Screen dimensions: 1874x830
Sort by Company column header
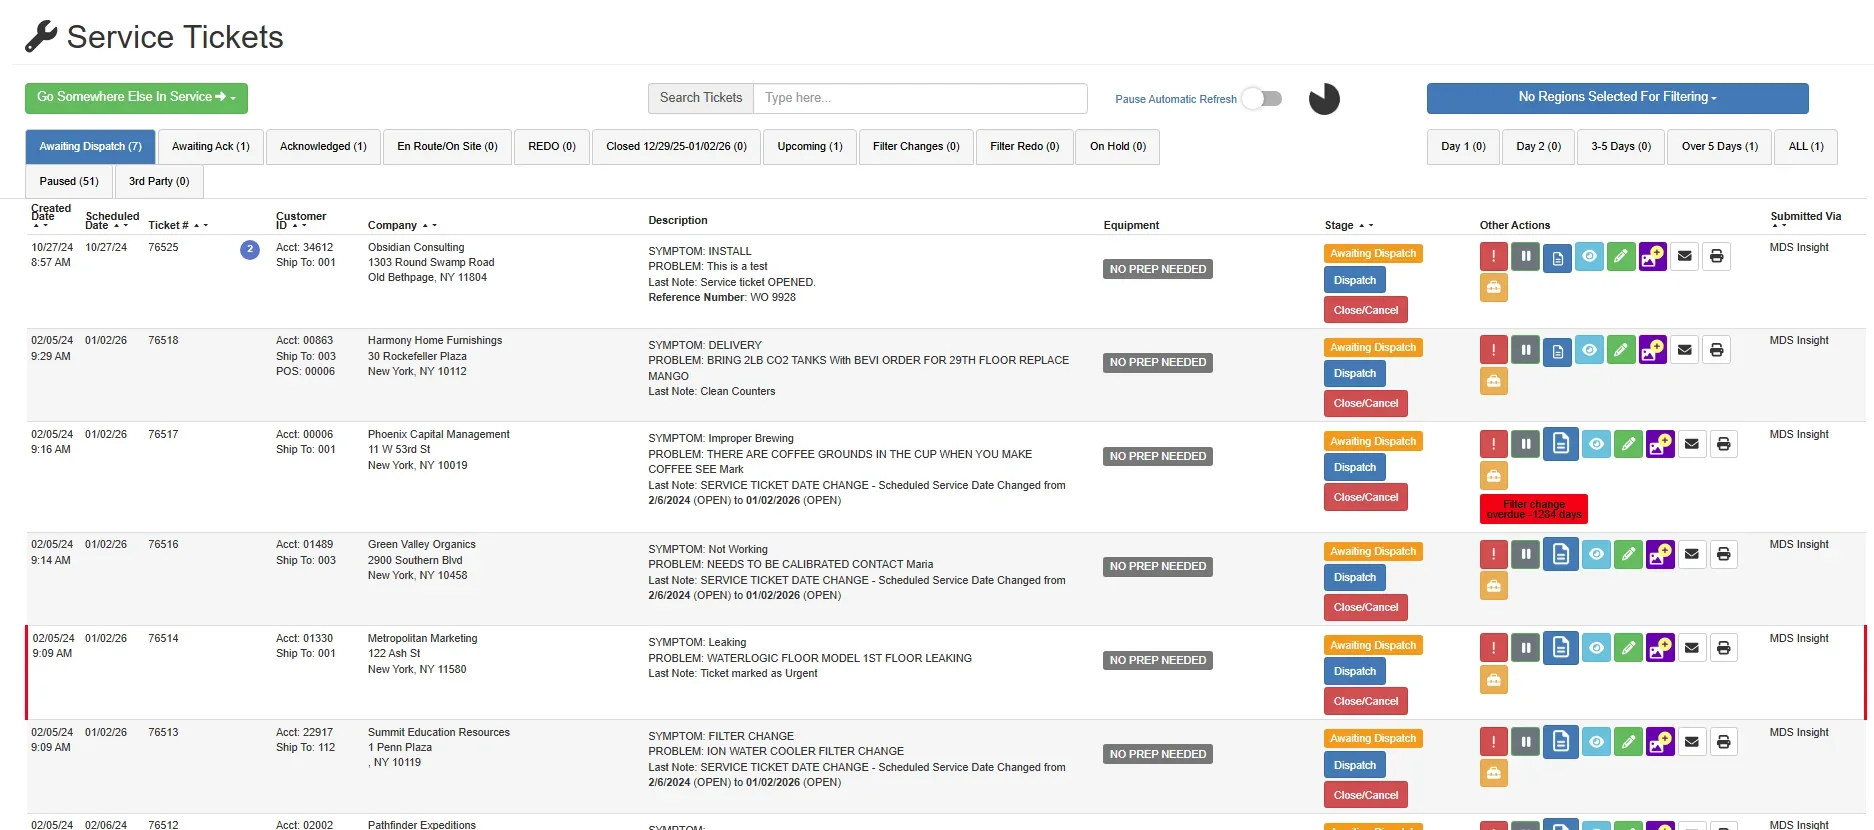pyautogui.click(x=402, y=225)
